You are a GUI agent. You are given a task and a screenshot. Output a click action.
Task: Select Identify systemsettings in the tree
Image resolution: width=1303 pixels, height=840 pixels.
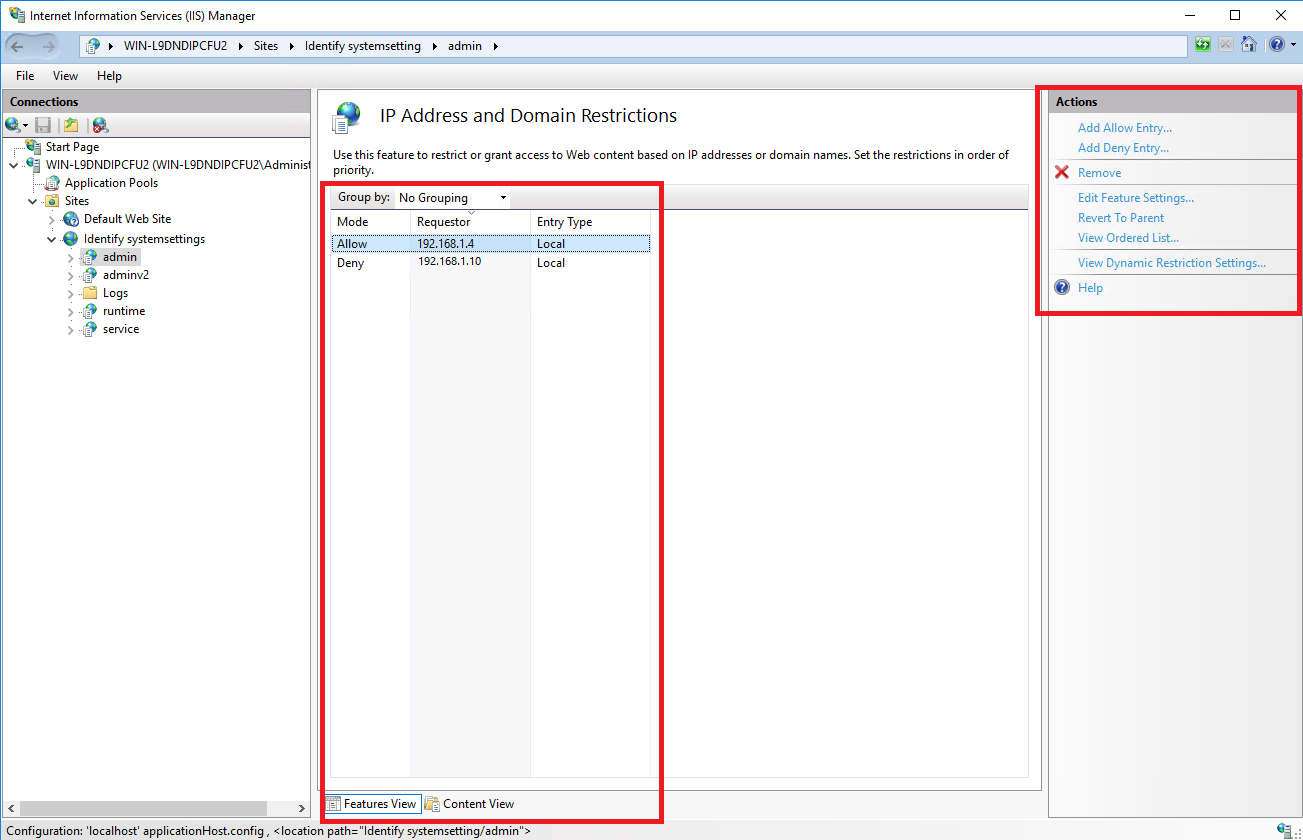[x=144, y=239]
